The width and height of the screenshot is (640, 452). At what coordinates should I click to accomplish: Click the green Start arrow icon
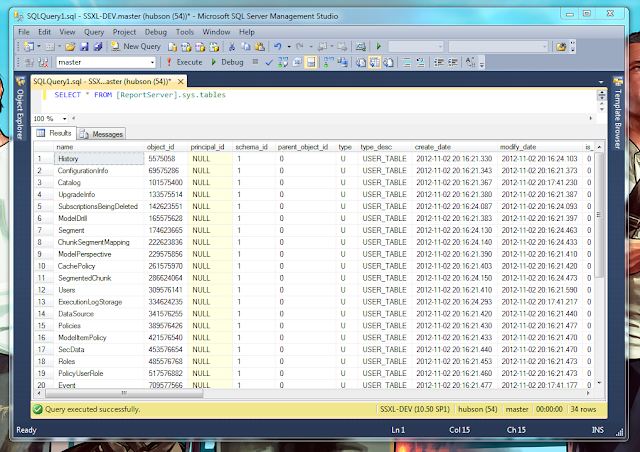click(378, 47)
